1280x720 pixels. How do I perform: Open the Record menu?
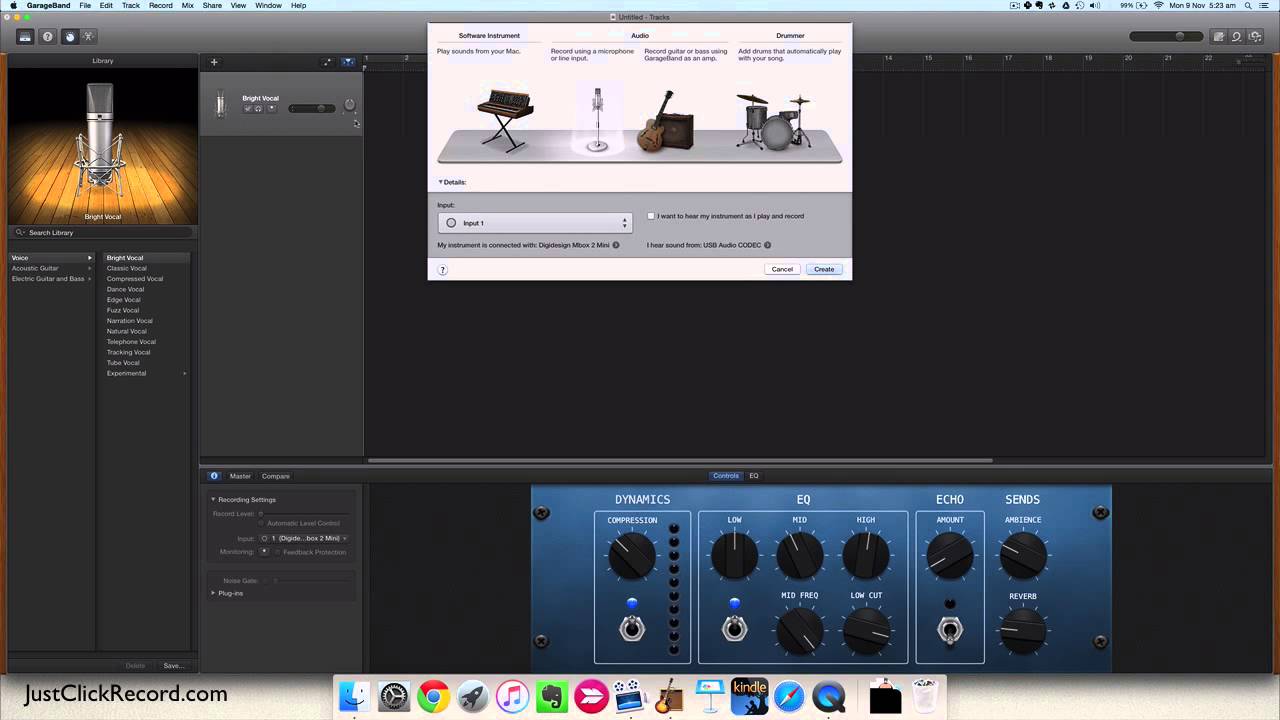pyautogui.click(x=160, y=5)
